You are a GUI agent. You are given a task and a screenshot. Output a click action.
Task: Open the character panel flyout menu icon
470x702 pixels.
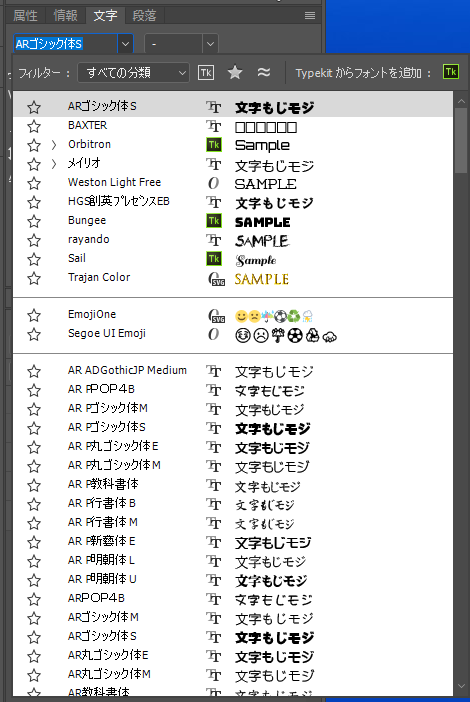click(x=310, y=16)
